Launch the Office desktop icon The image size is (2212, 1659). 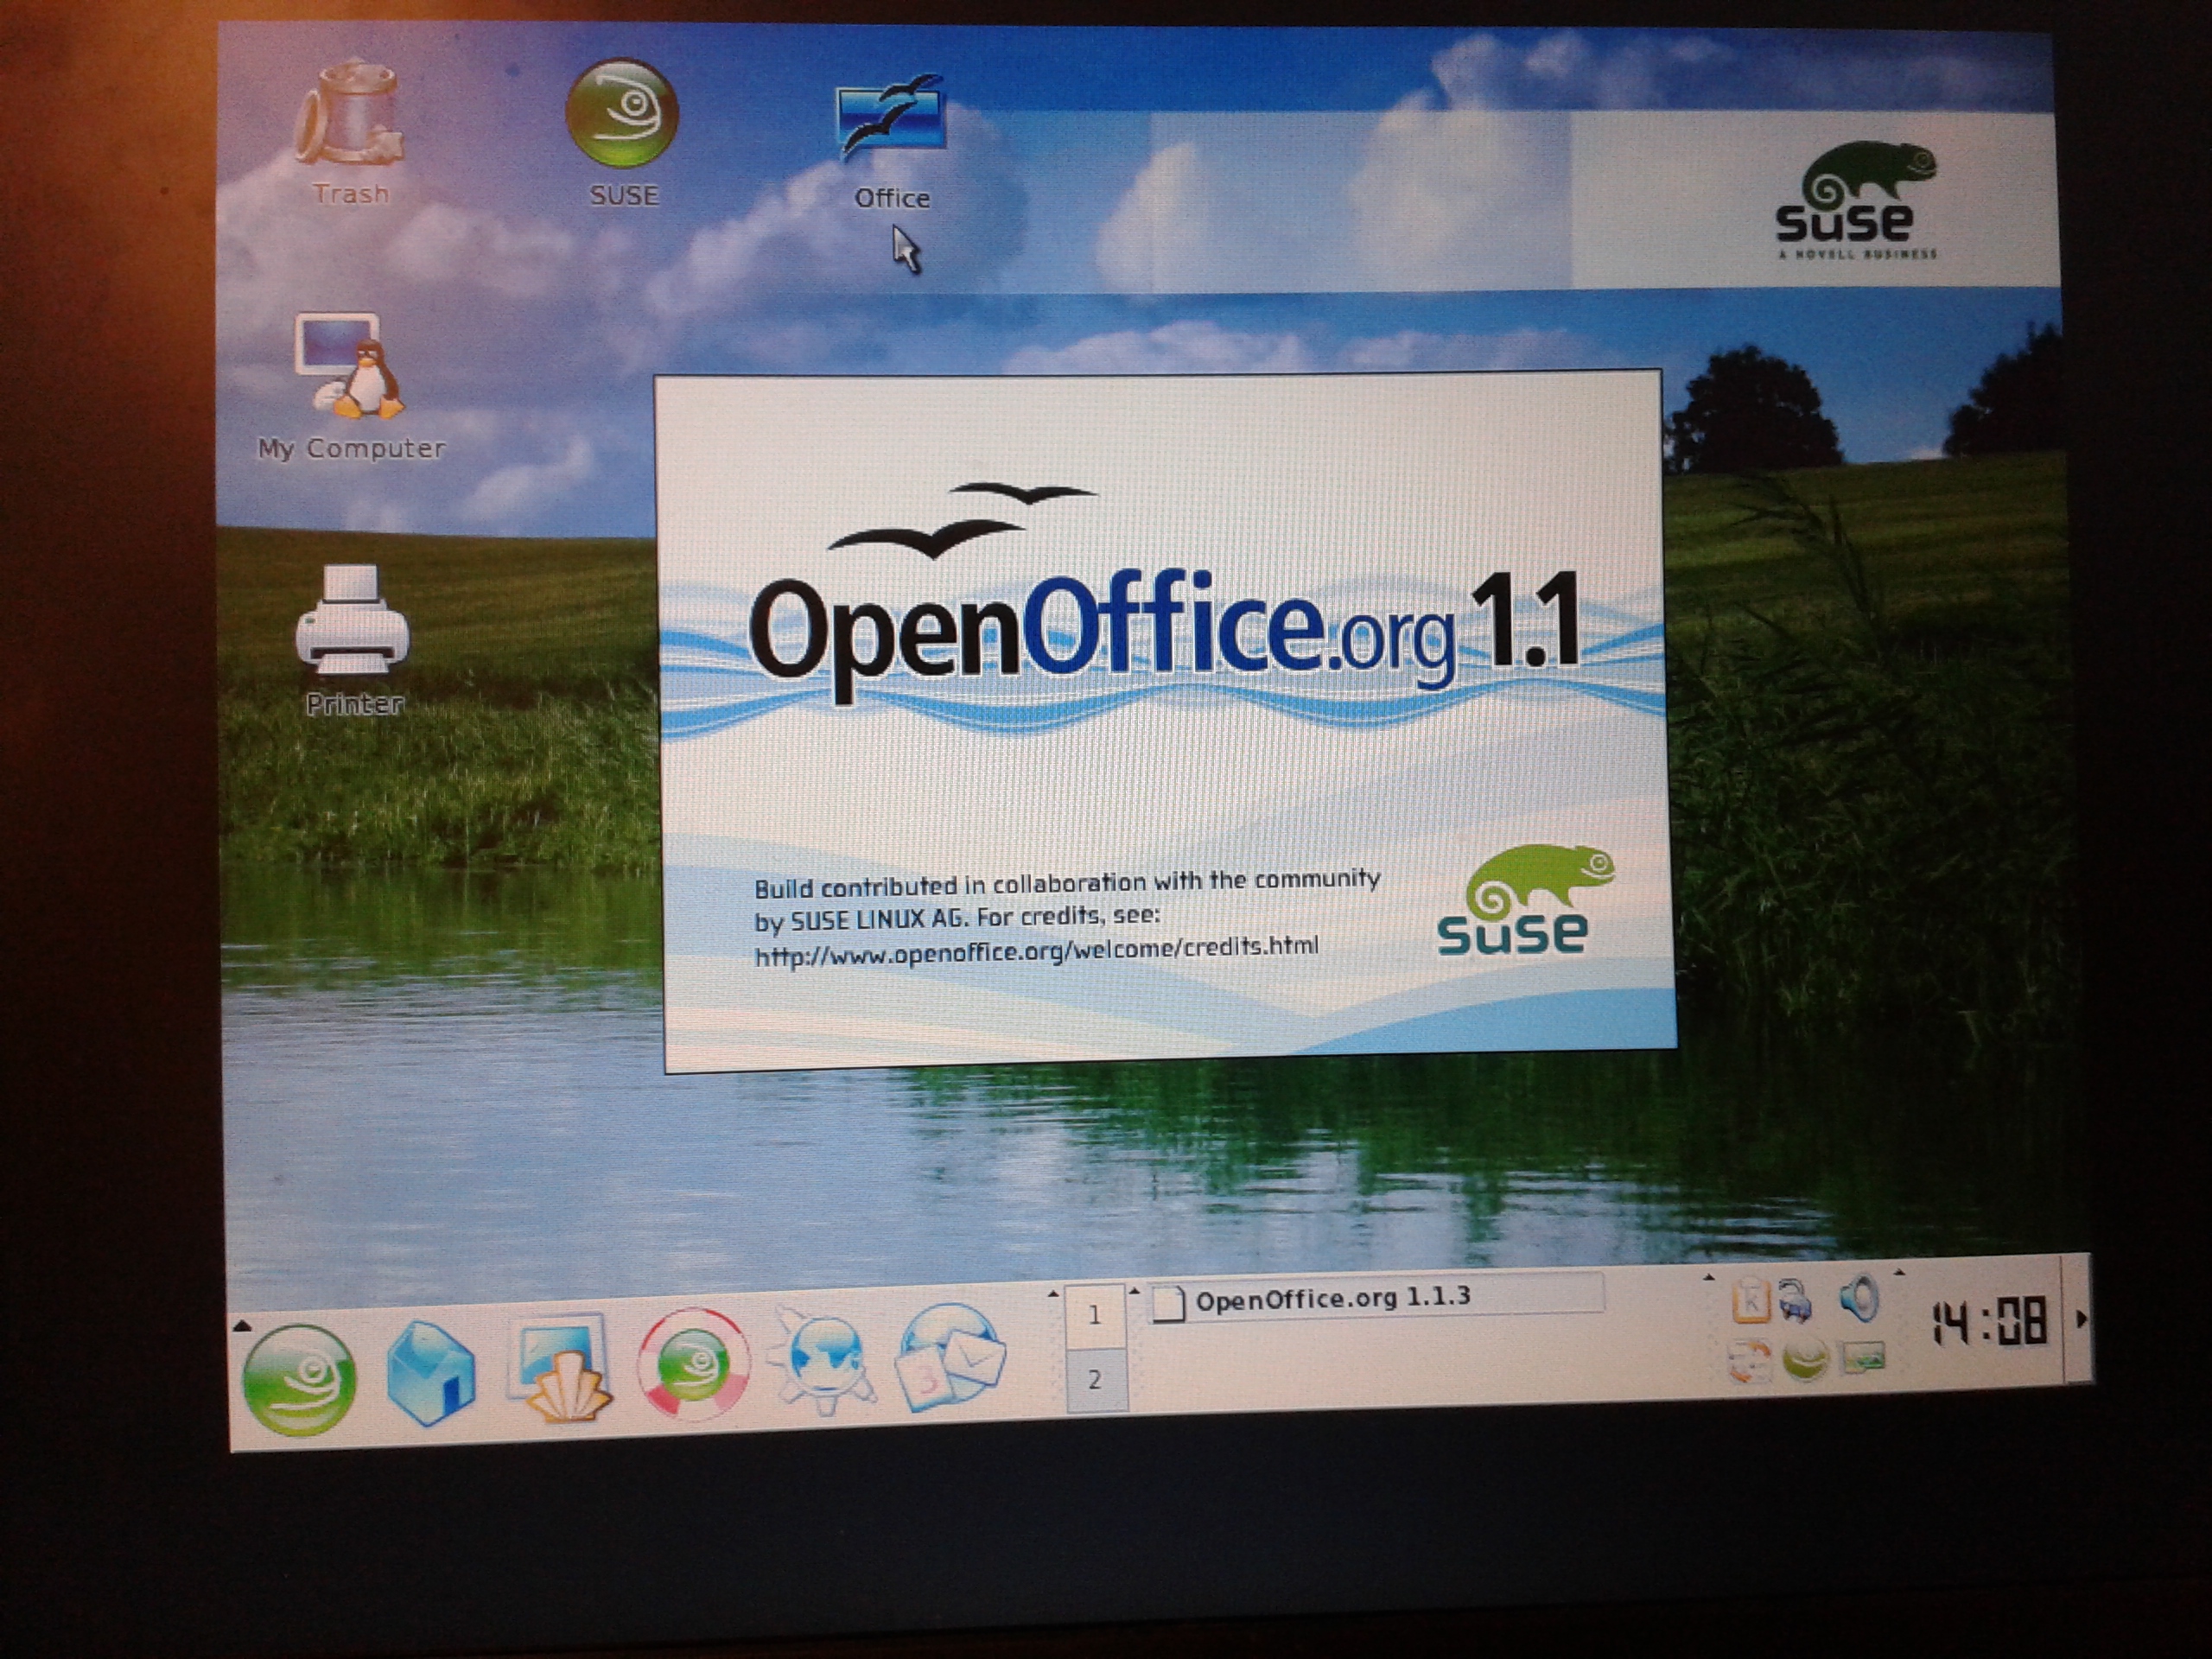[x=891, y=118]
